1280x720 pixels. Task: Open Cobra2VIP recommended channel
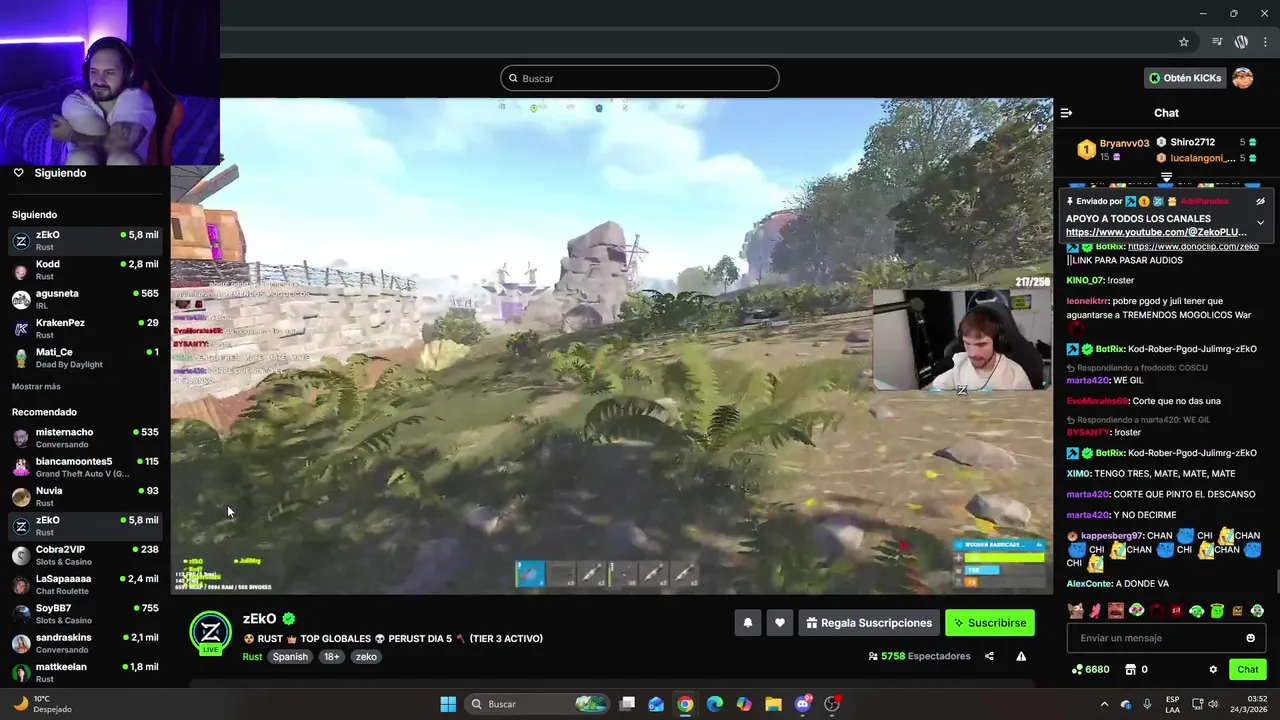pos(85,555)
